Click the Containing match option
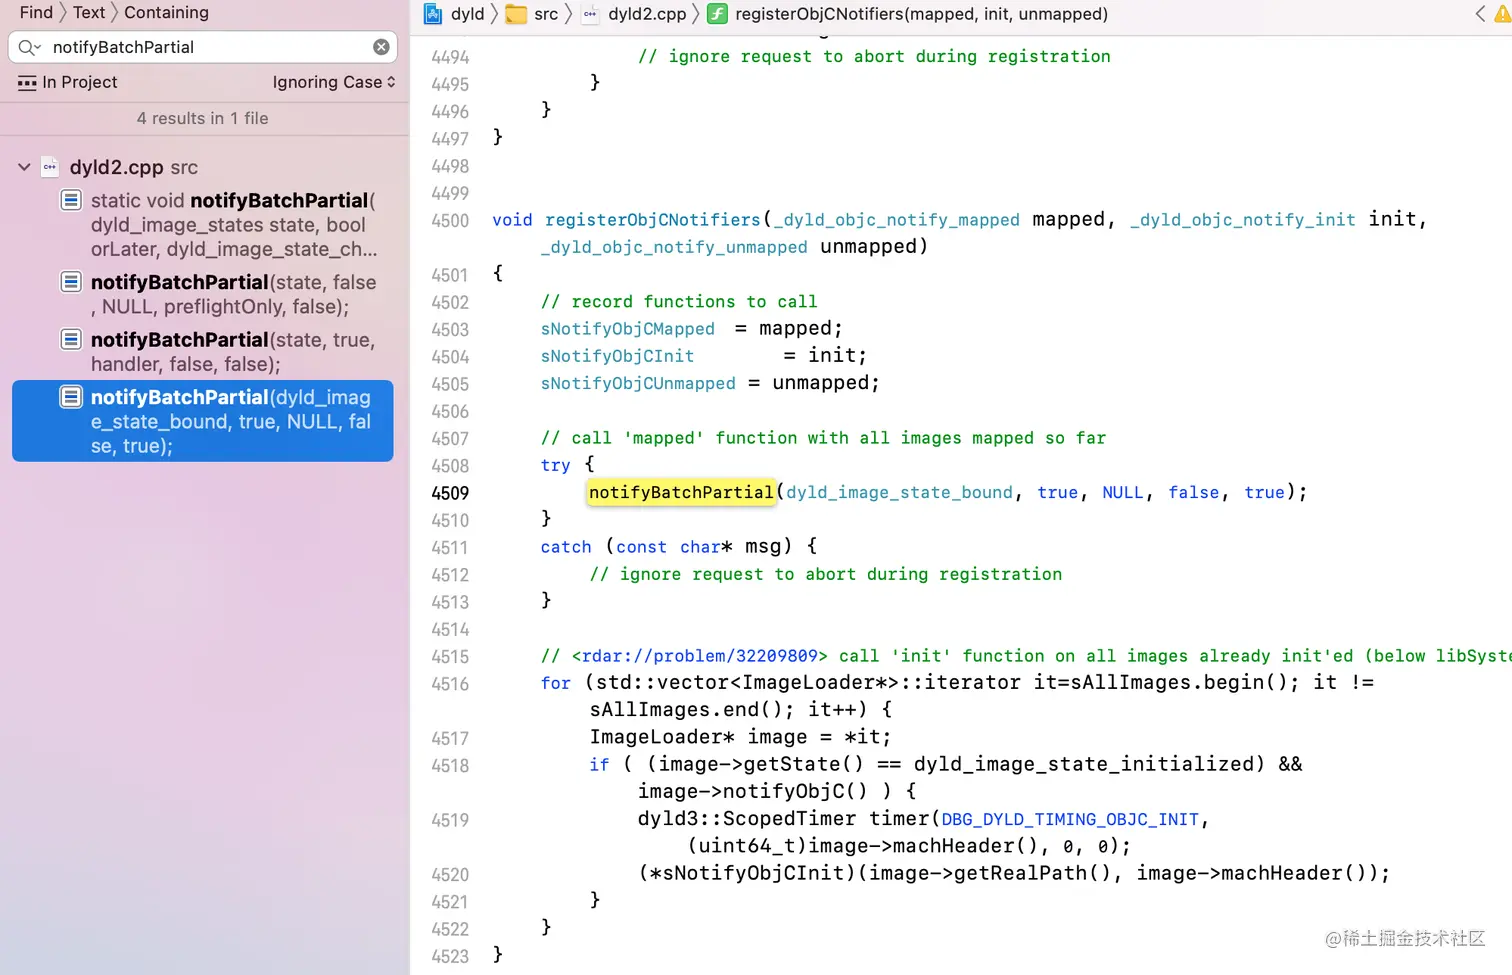Viewport: 1512px width, 975px height. click(167, 12)
